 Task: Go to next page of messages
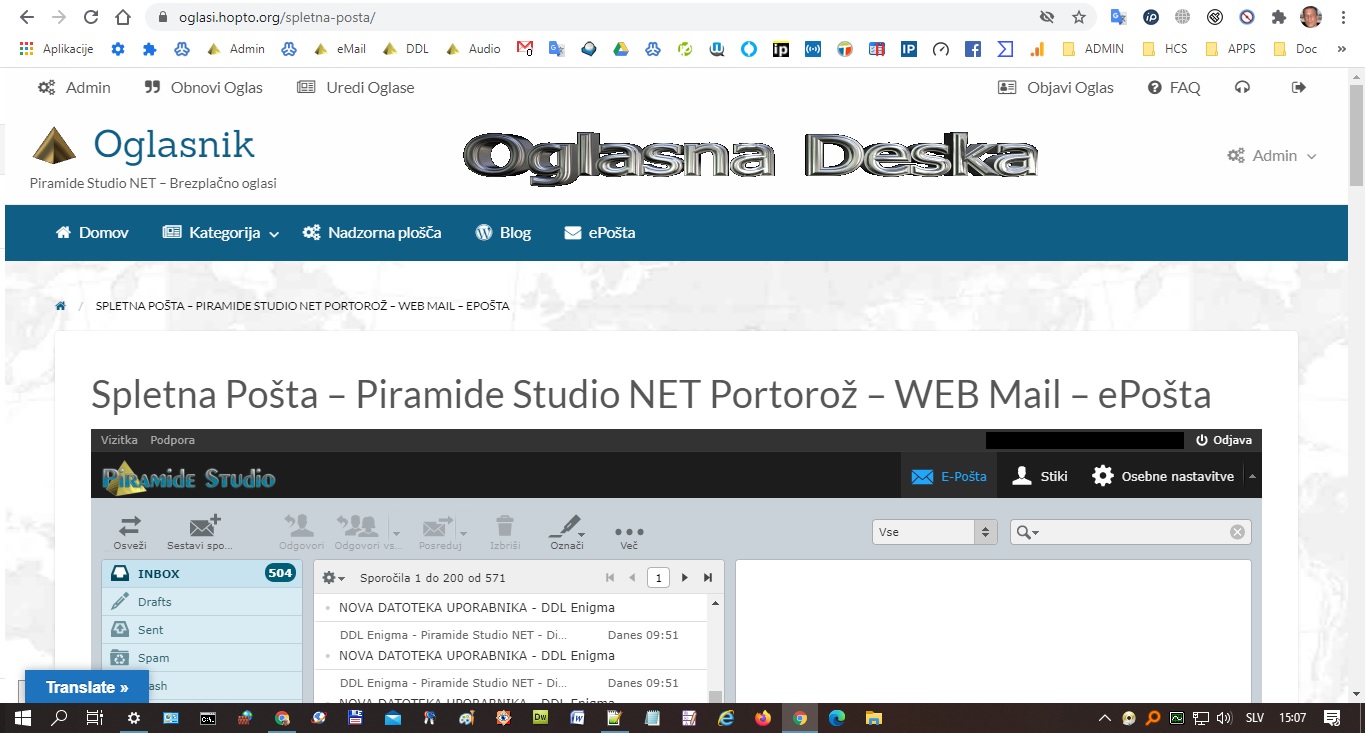685,578
